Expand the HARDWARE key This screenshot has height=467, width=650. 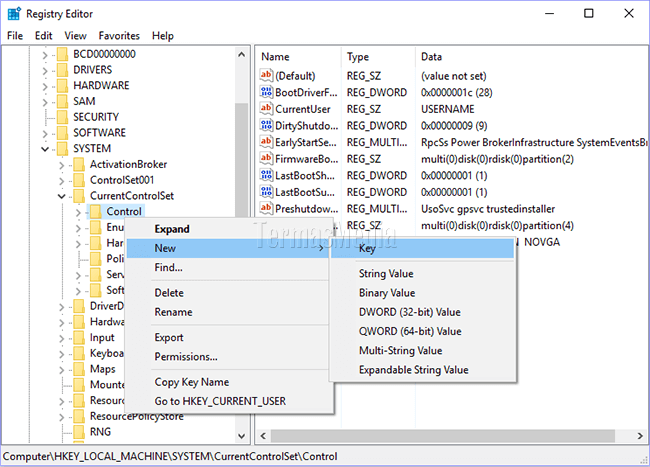tap(45, 86)
